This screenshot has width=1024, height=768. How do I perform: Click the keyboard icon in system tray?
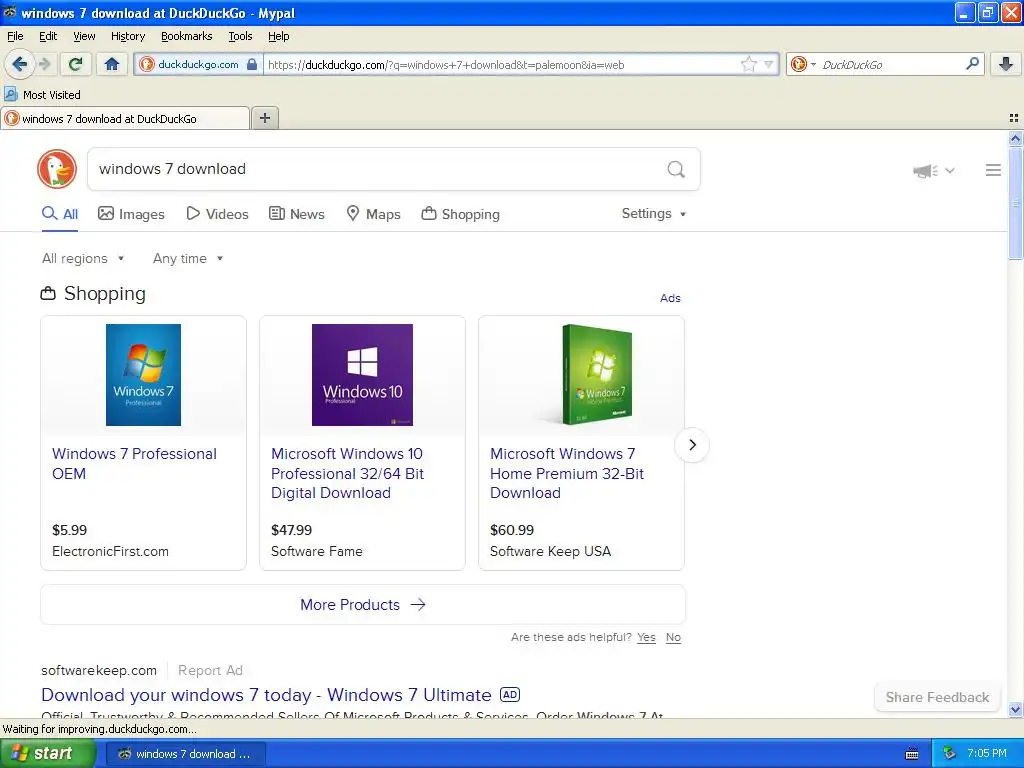click(912, 754)
